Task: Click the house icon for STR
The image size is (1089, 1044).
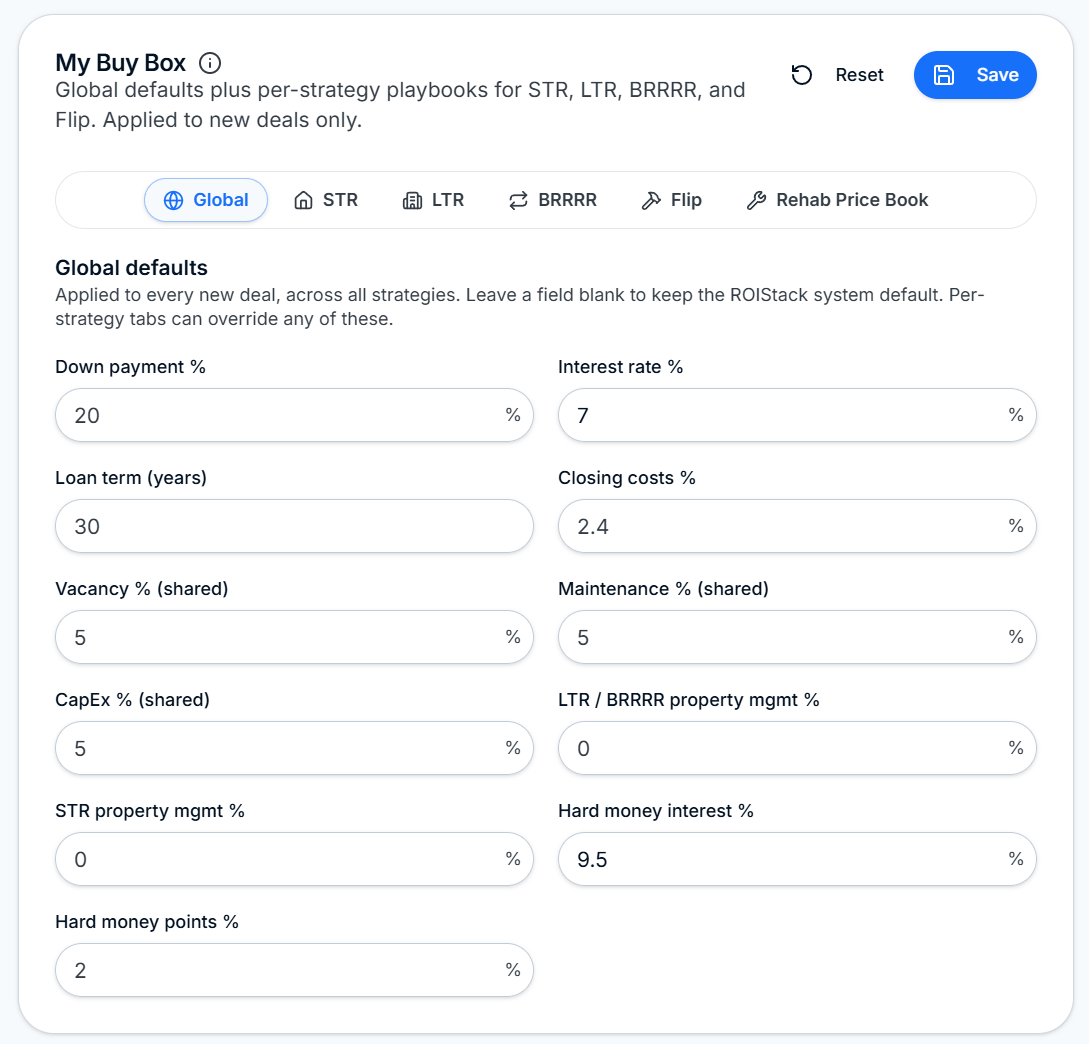Action: point(304,201)
